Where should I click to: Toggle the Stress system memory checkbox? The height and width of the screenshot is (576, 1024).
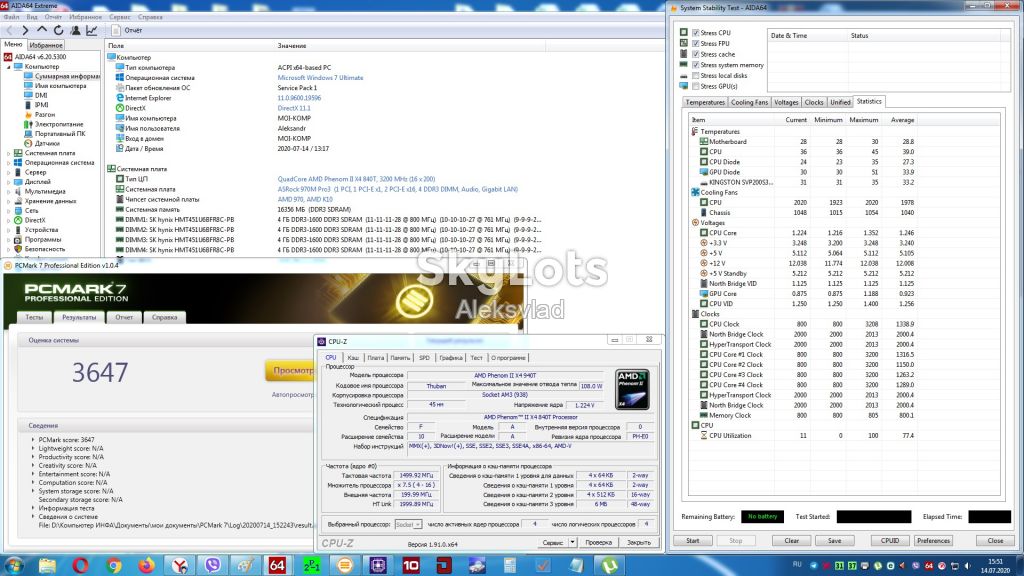pos(696,65)
